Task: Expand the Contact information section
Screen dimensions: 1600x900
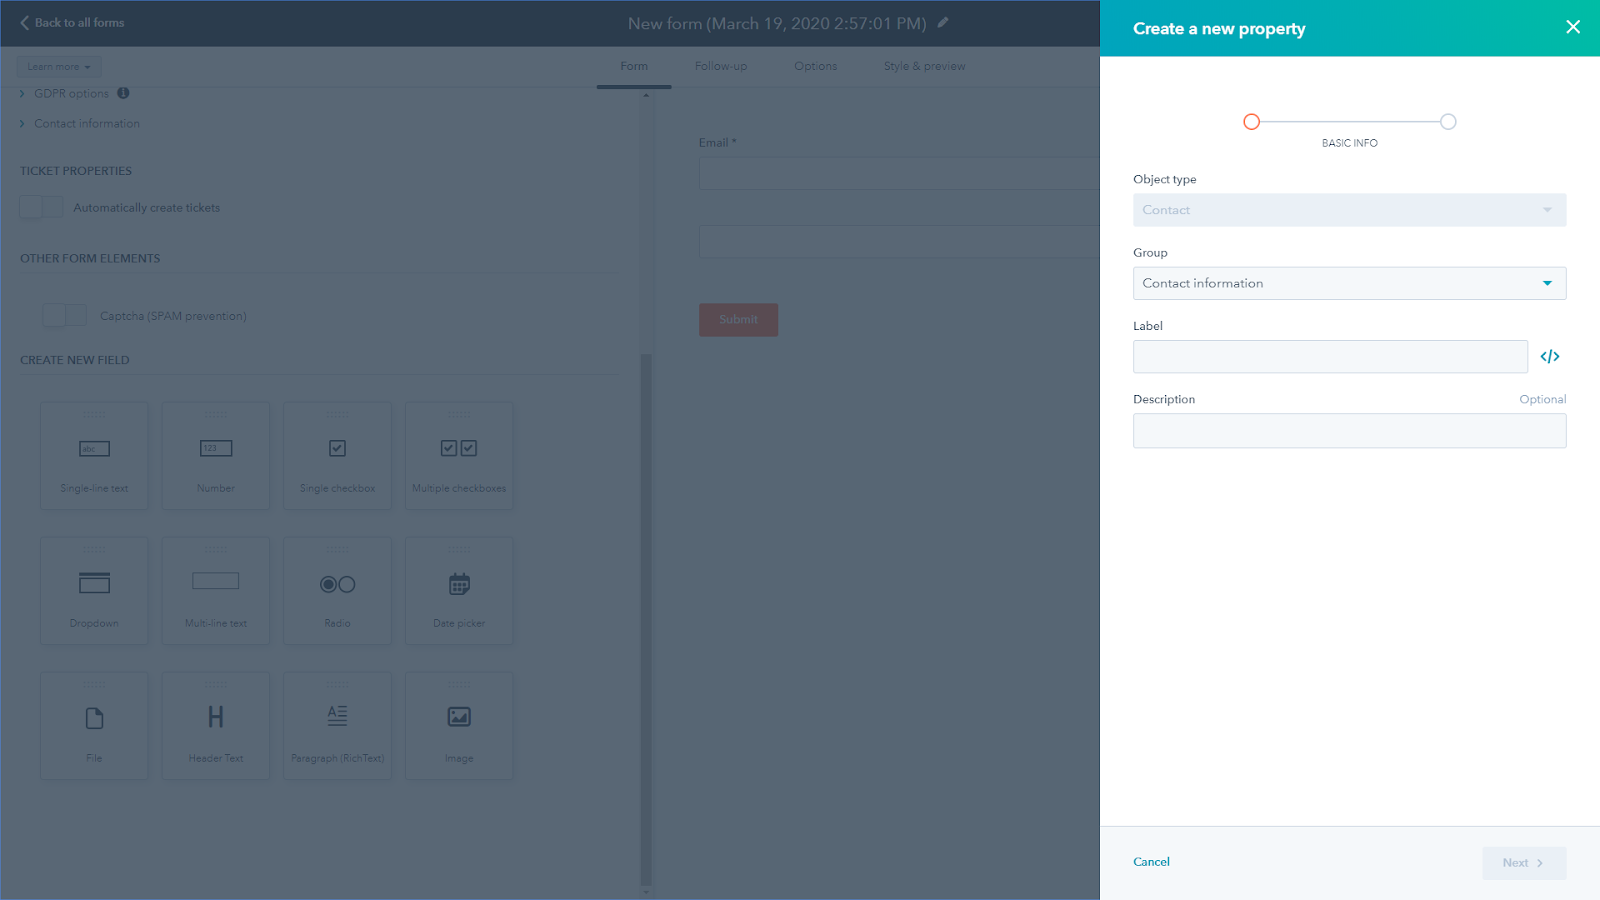Action: click(x=80, y=123)
